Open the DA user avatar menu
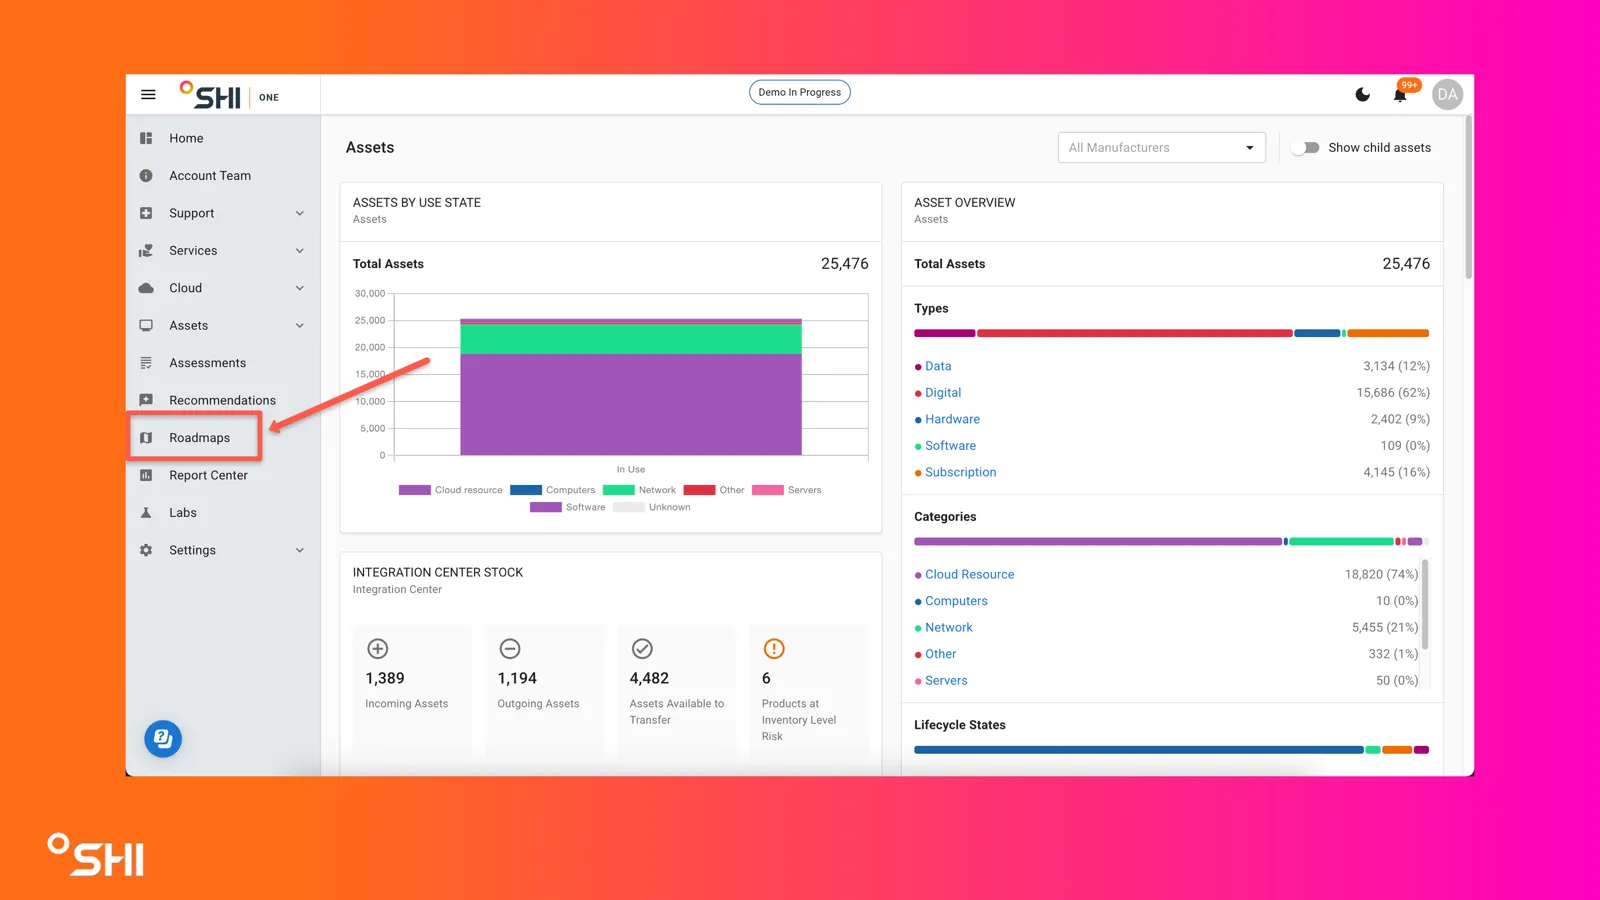This screenshot has width=1600, height=900. click(x=1447, y=95)
